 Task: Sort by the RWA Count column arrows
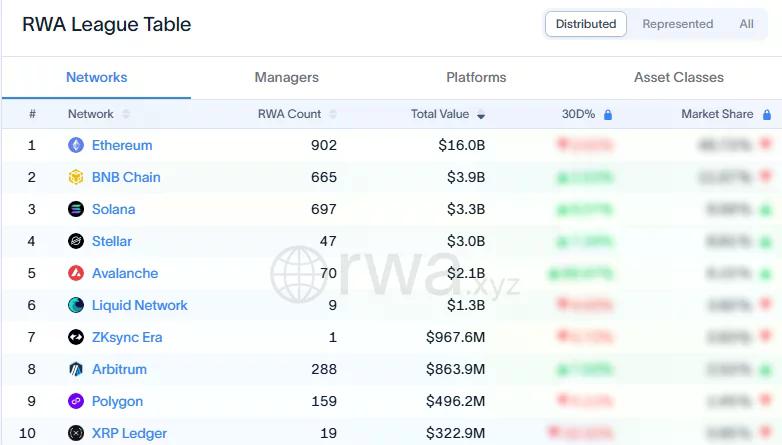(333, 114)
